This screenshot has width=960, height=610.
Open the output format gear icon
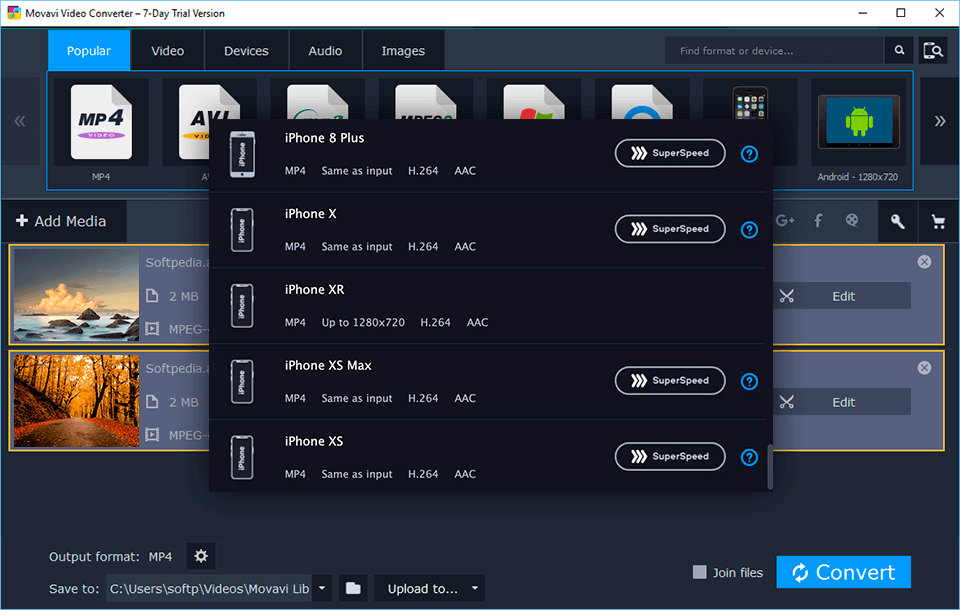coord(201,556)
